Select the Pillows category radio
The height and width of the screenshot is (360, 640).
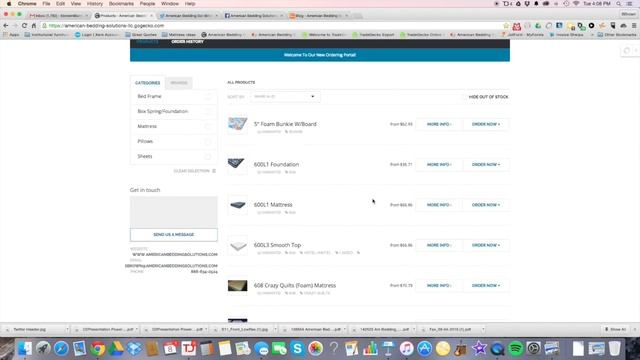point(208,142)
